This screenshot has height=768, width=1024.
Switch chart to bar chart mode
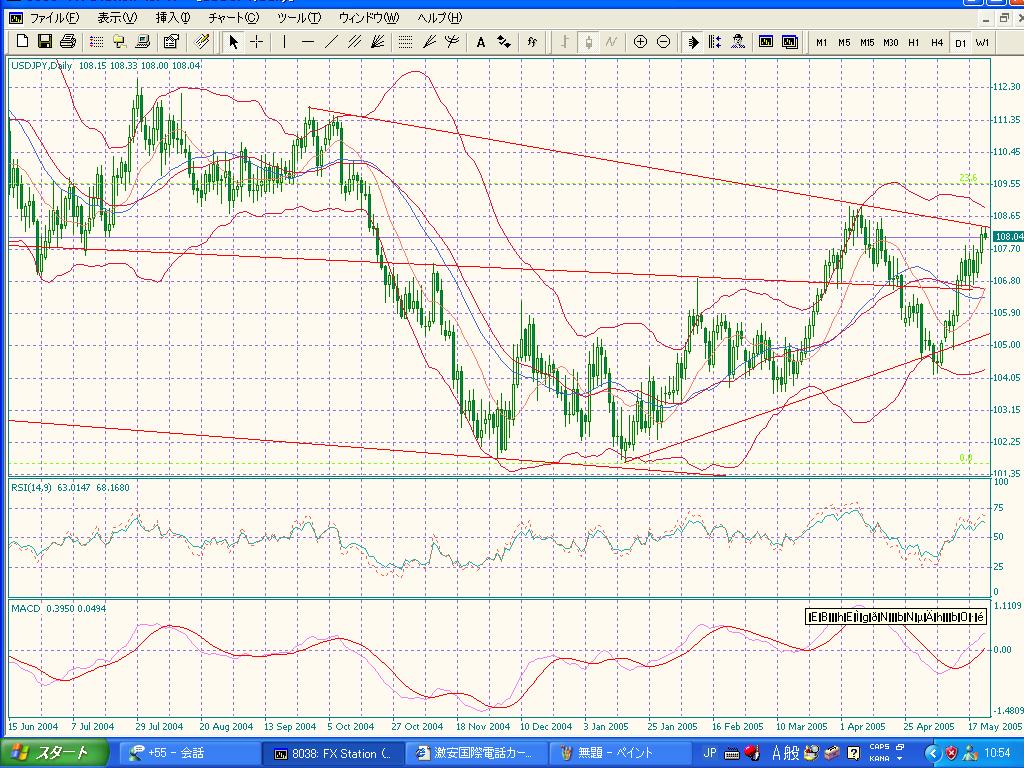[x=565, y=41]
